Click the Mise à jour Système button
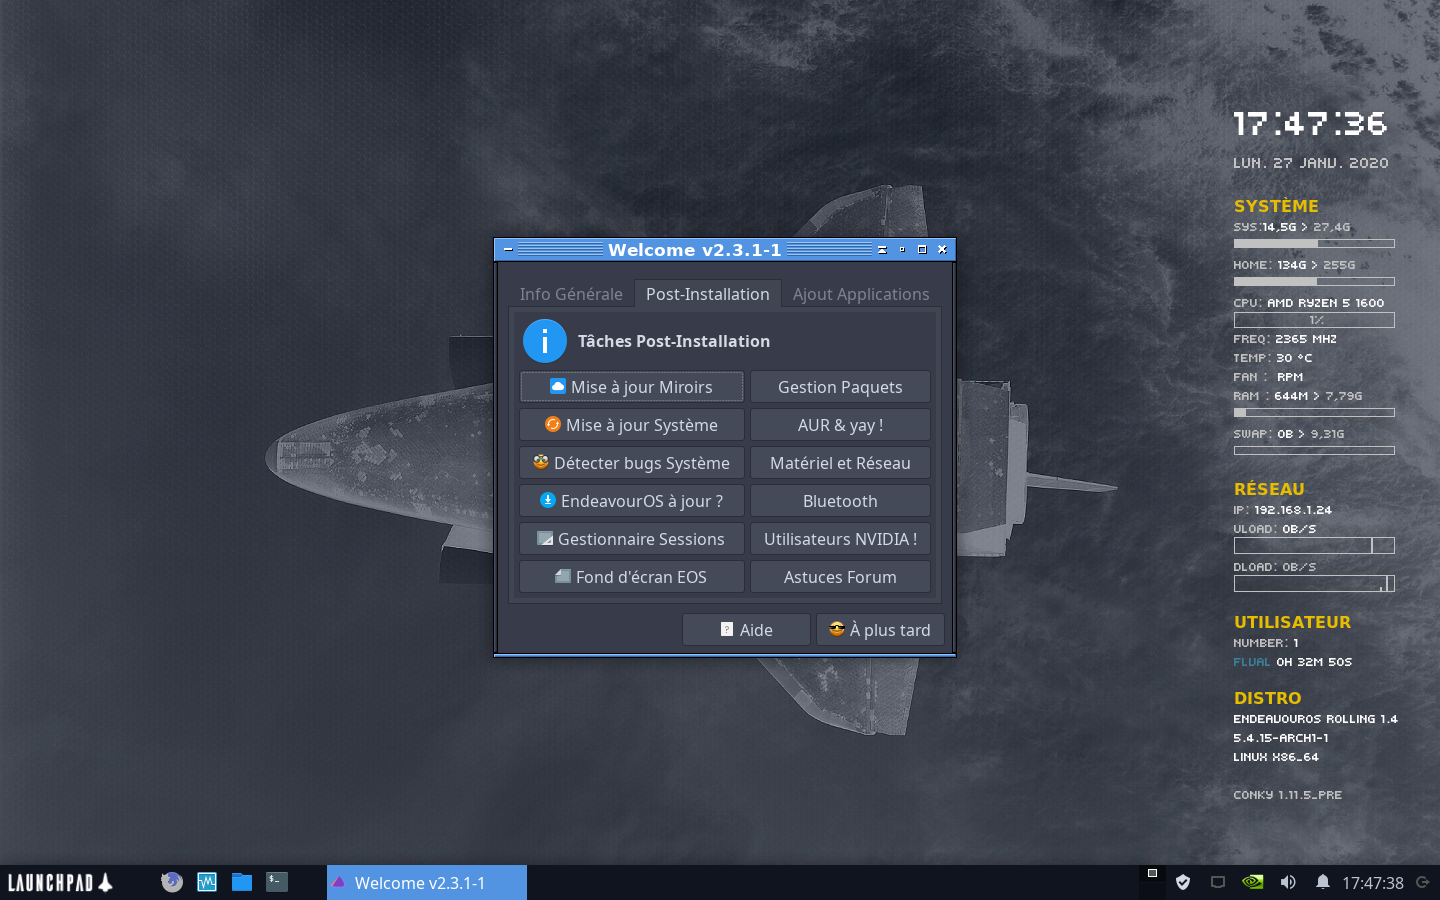Viewport: 1440px width, 900px height. pos(632,425)
